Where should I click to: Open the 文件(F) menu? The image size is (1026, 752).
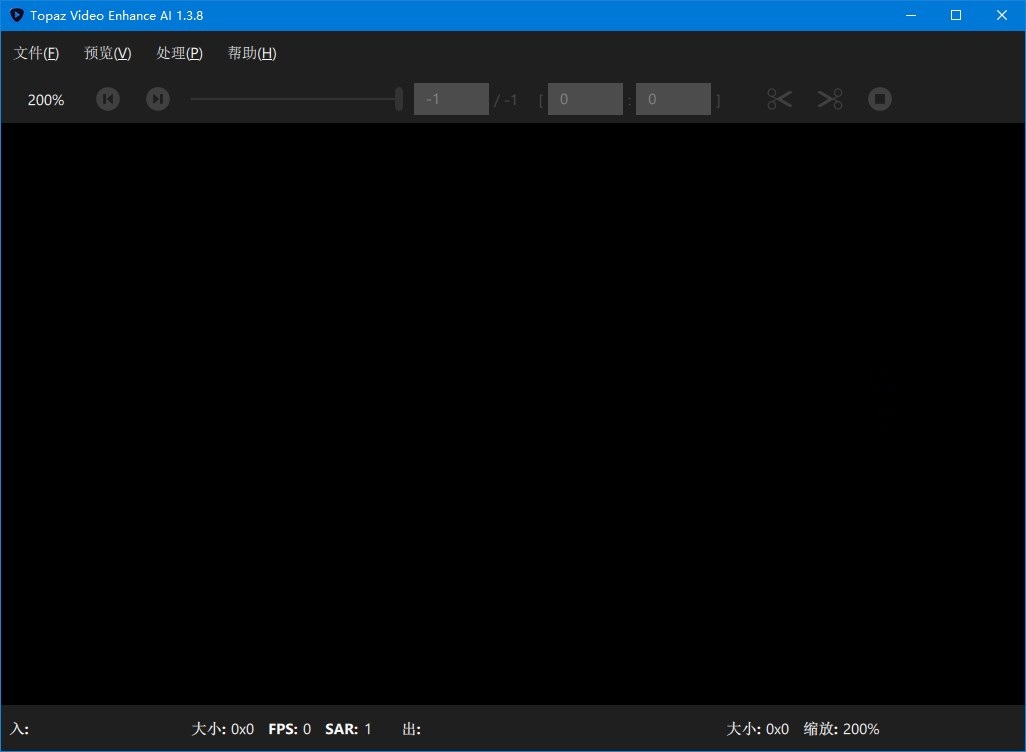point(36,53)
